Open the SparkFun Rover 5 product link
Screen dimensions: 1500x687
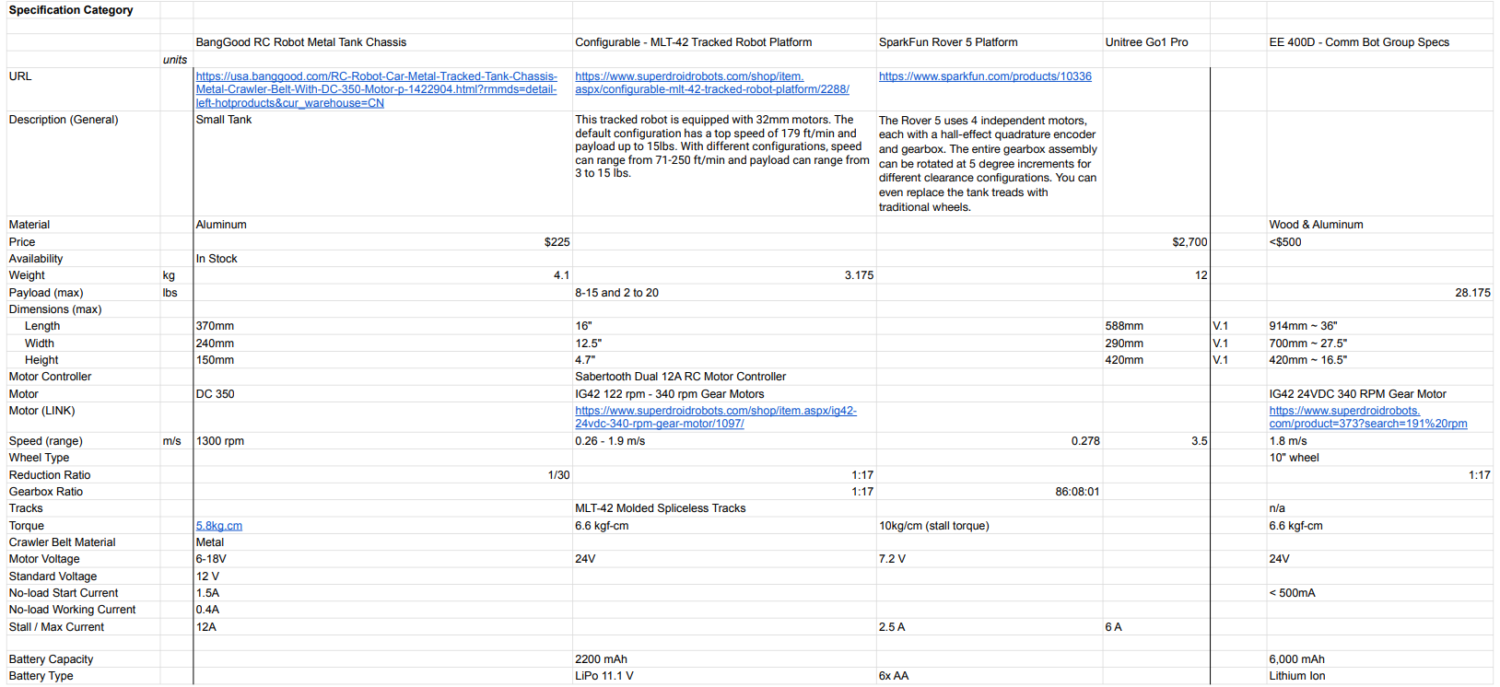pyautogui.click(x=983, y=76)
